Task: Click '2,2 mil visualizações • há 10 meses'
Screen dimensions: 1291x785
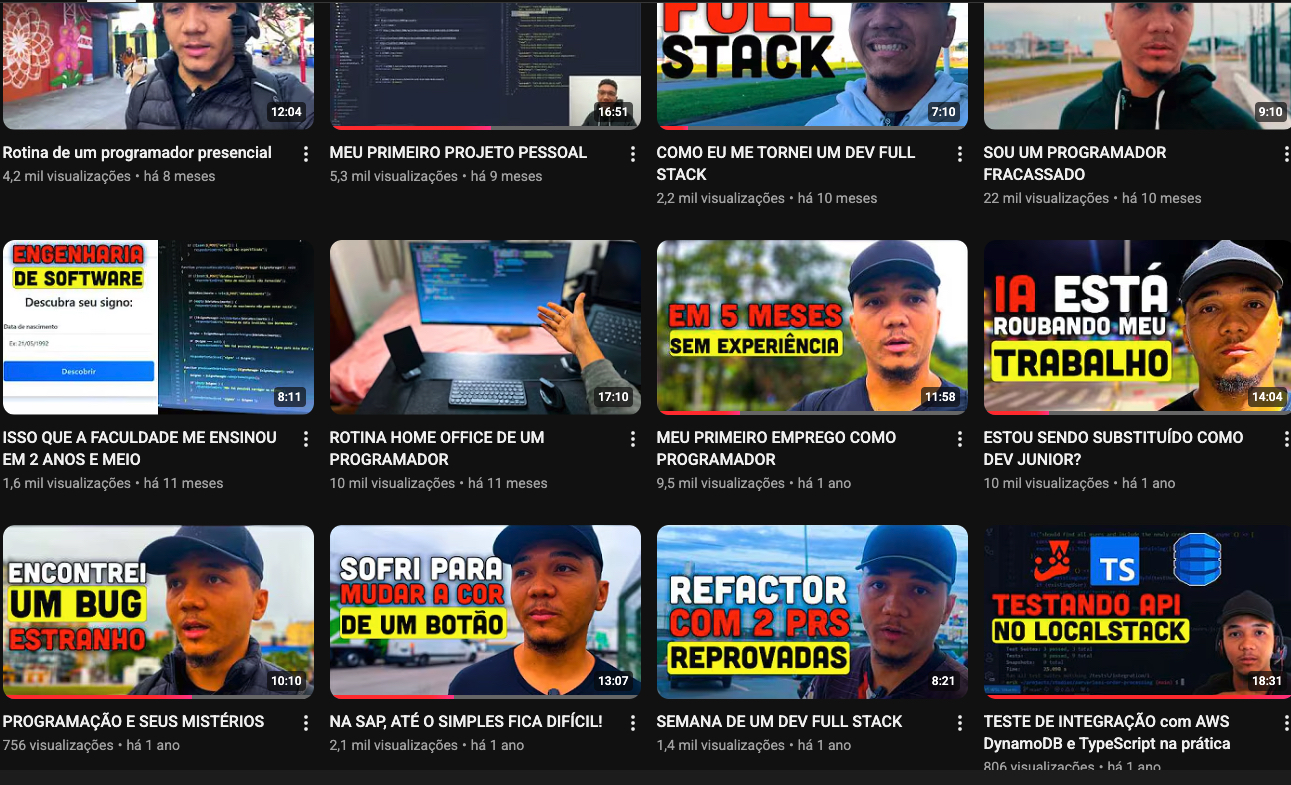Action: [x=767, y=198]
